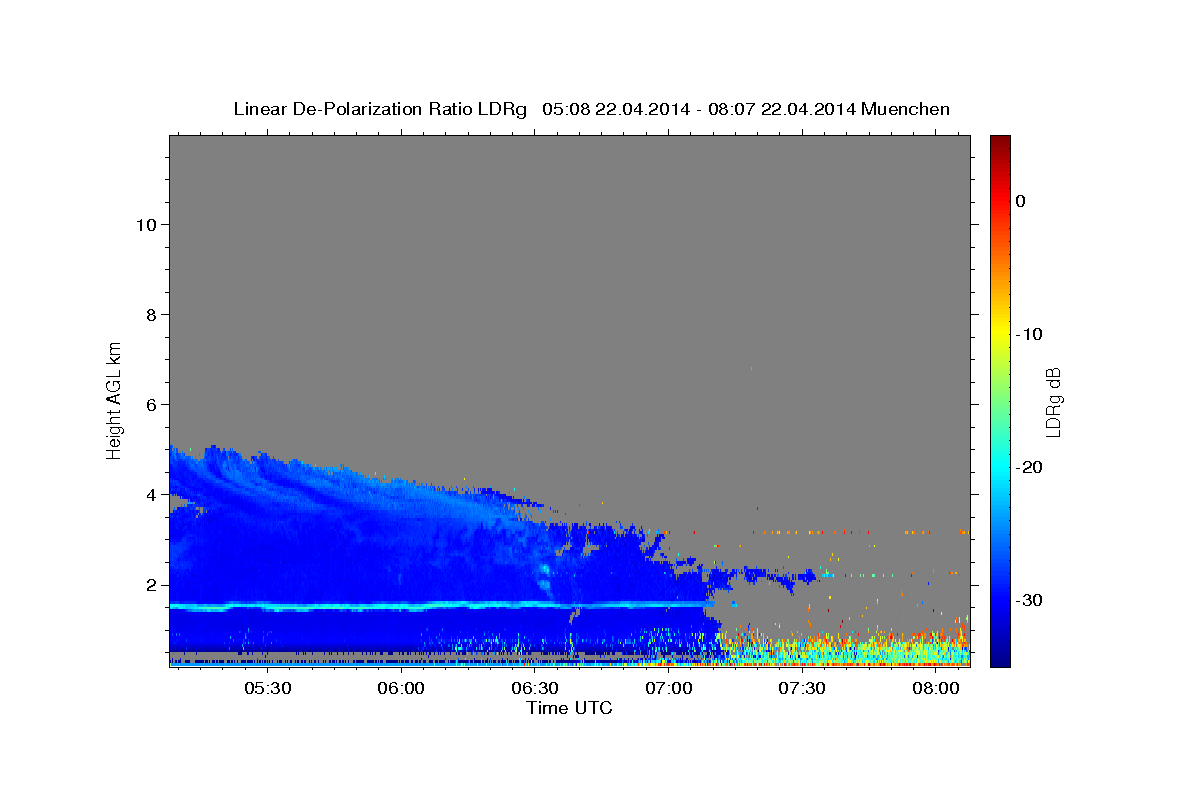
Task: Click the '07:30' time tick label
Action: (802, 689)
